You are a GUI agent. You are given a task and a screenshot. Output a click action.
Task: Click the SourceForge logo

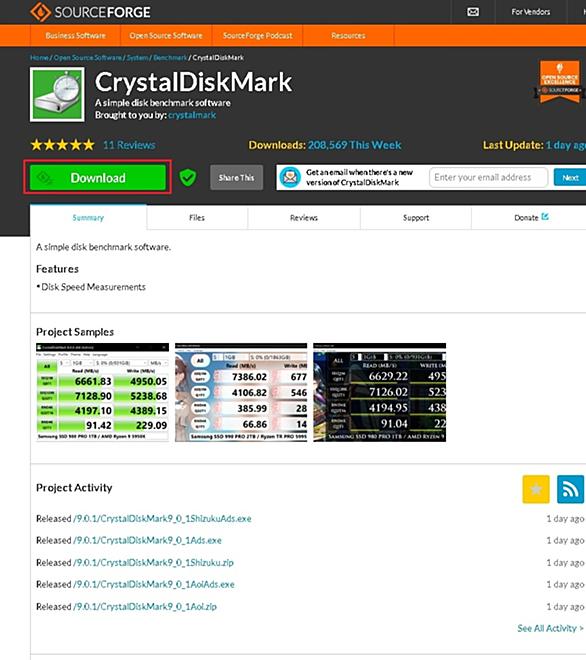pyautogui.click(x=90, y=12)
